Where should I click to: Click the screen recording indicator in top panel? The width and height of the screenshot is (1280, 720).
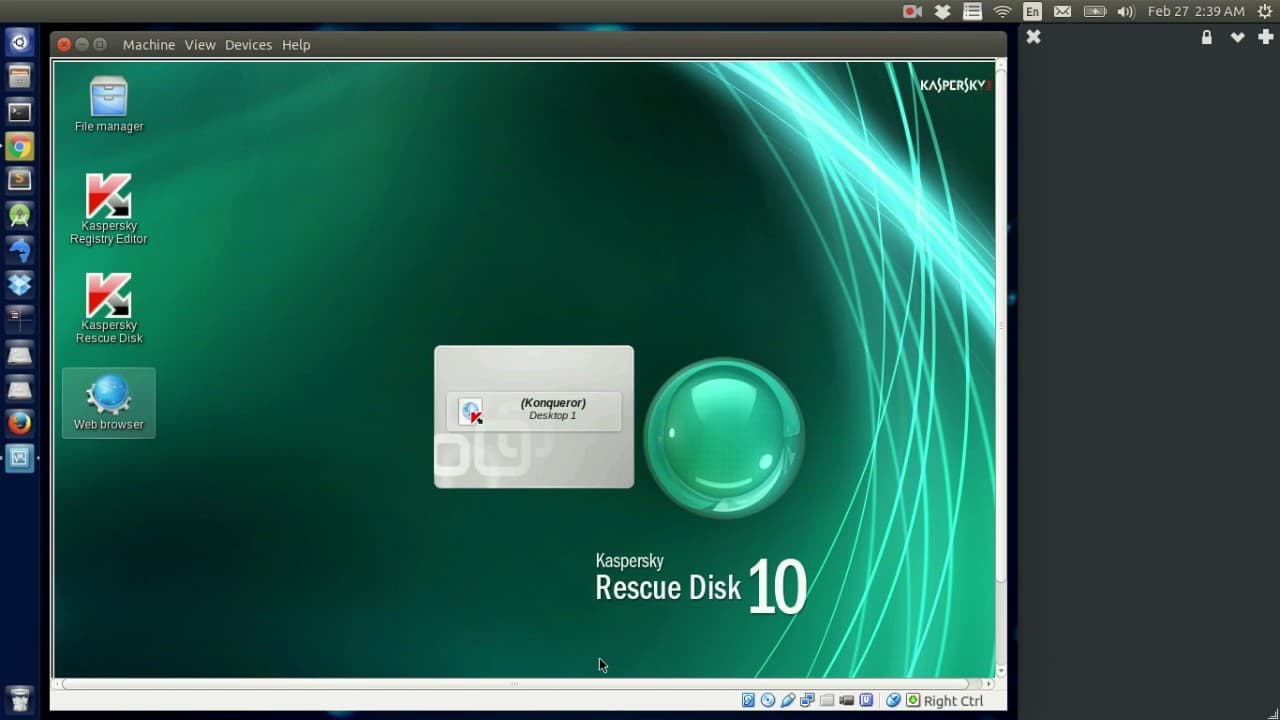912,11
